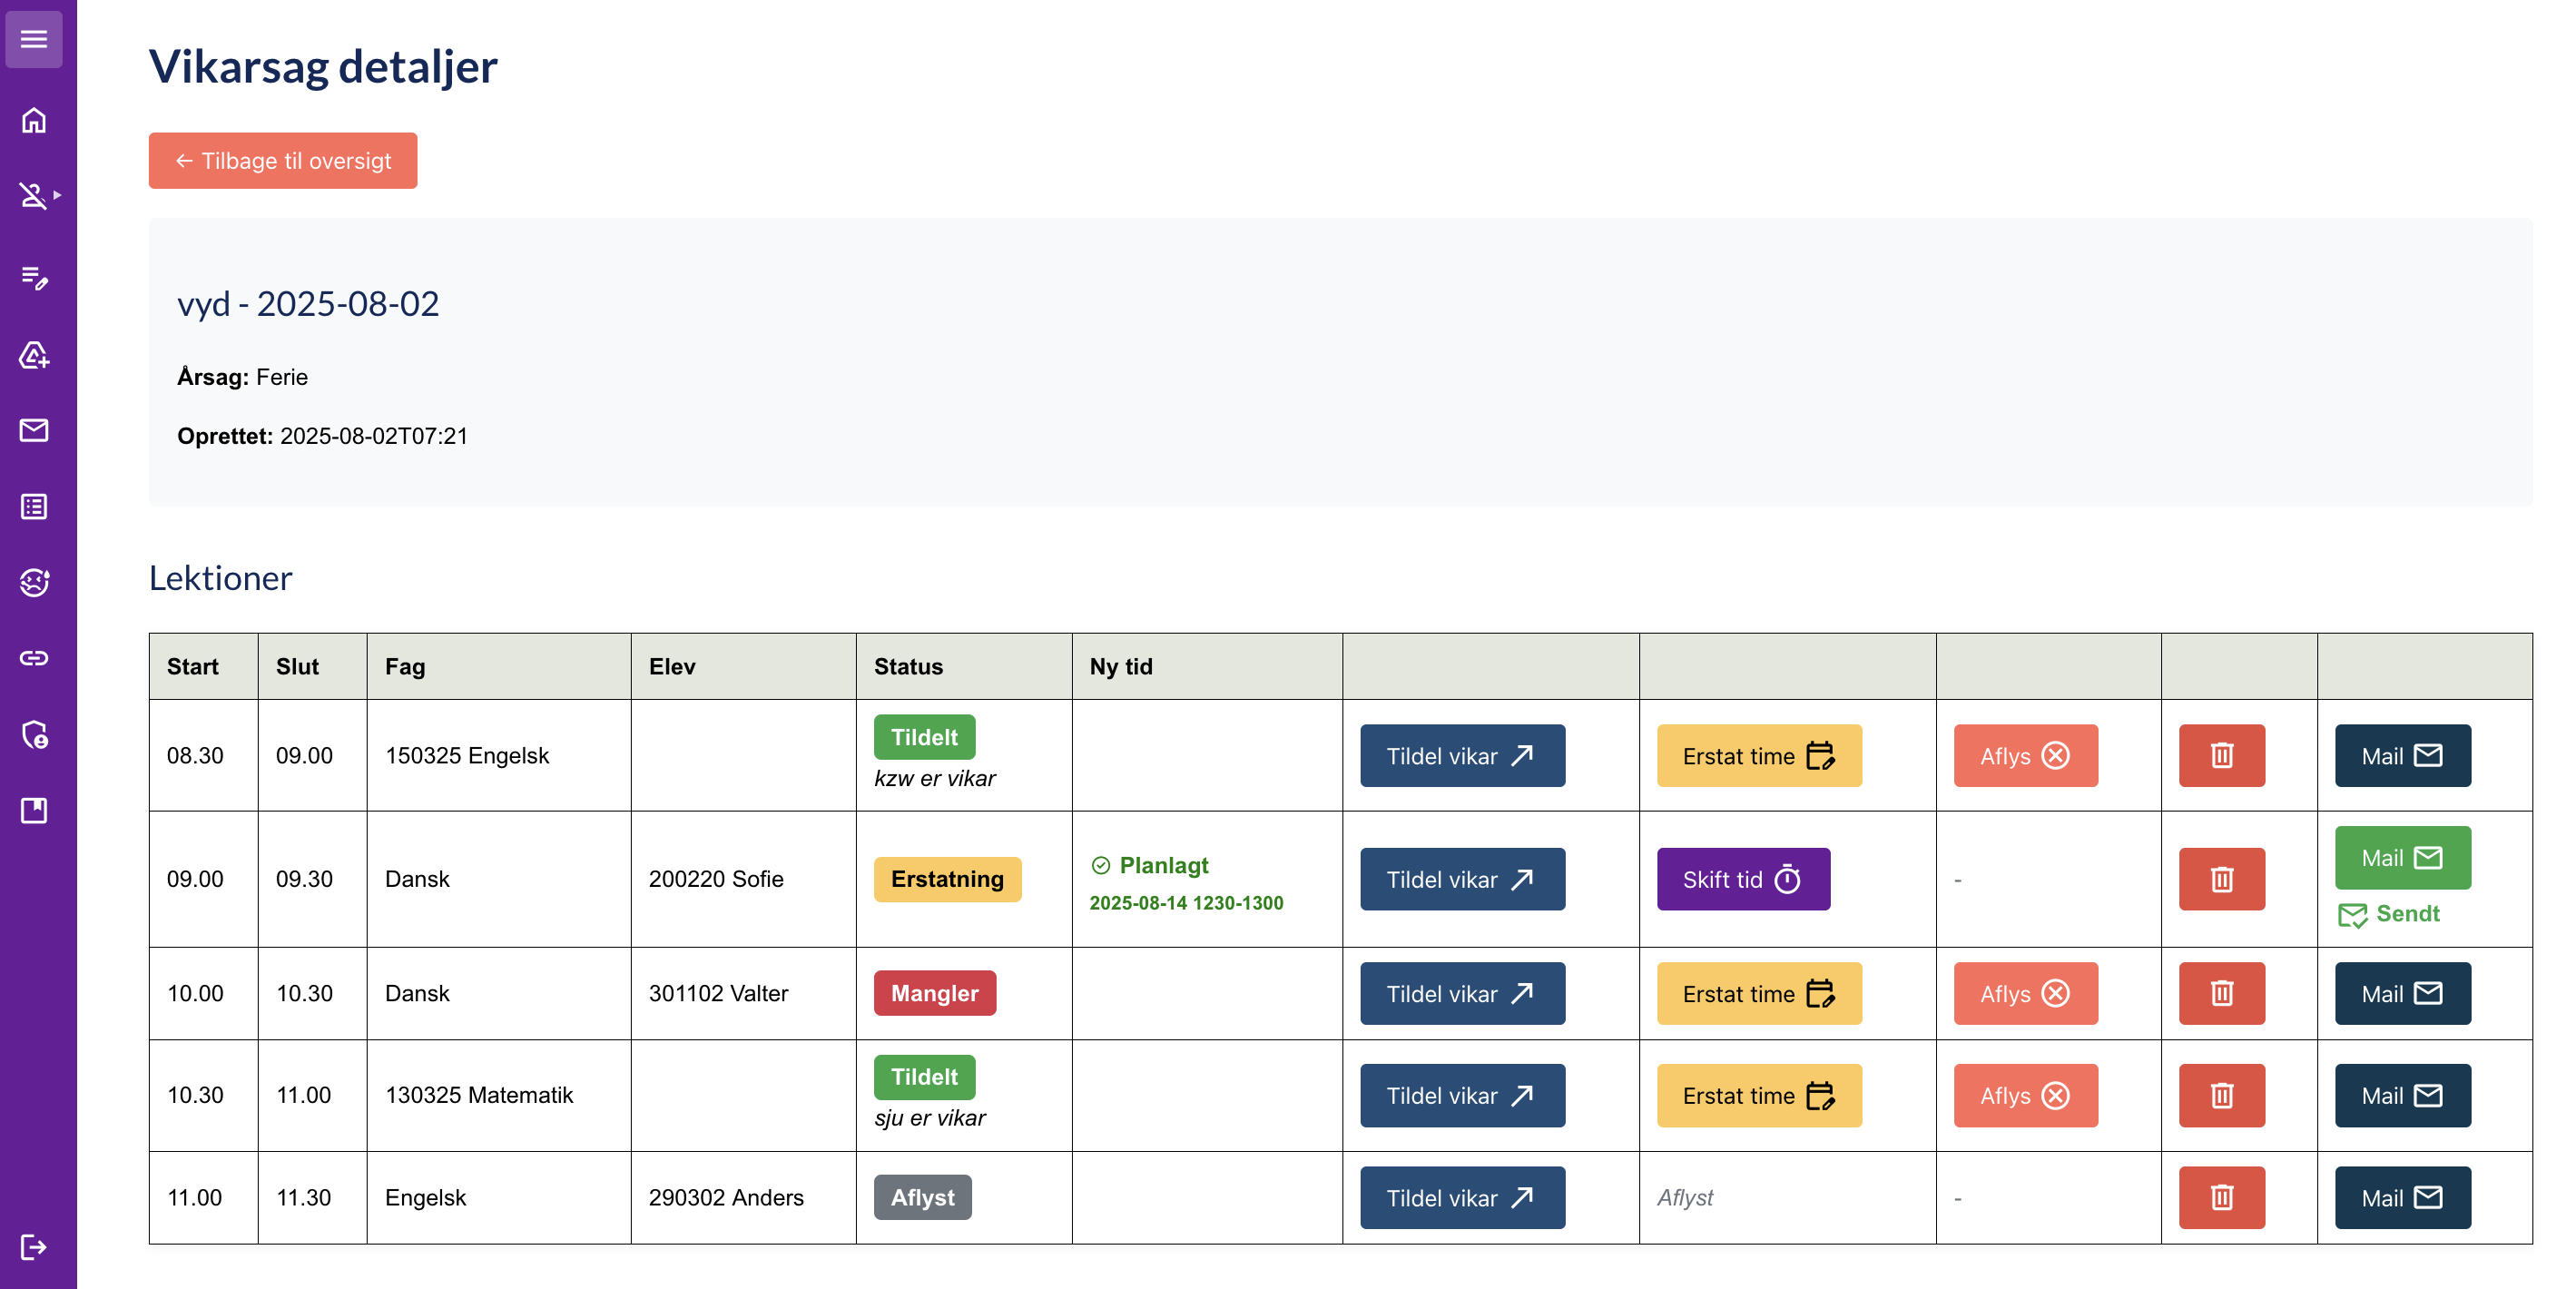Click the logout icon at sidebar bottom
This screenshot has height=1289, width=2576.
click(x=34, y=1247)
